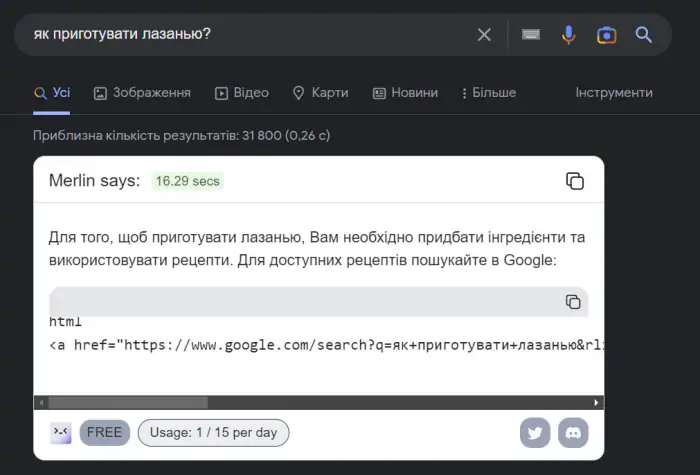Open the on-screen keyboard input tool
The height and width of the screenshot is (475, 700).
pyautogui.click(x=531, y=35)
